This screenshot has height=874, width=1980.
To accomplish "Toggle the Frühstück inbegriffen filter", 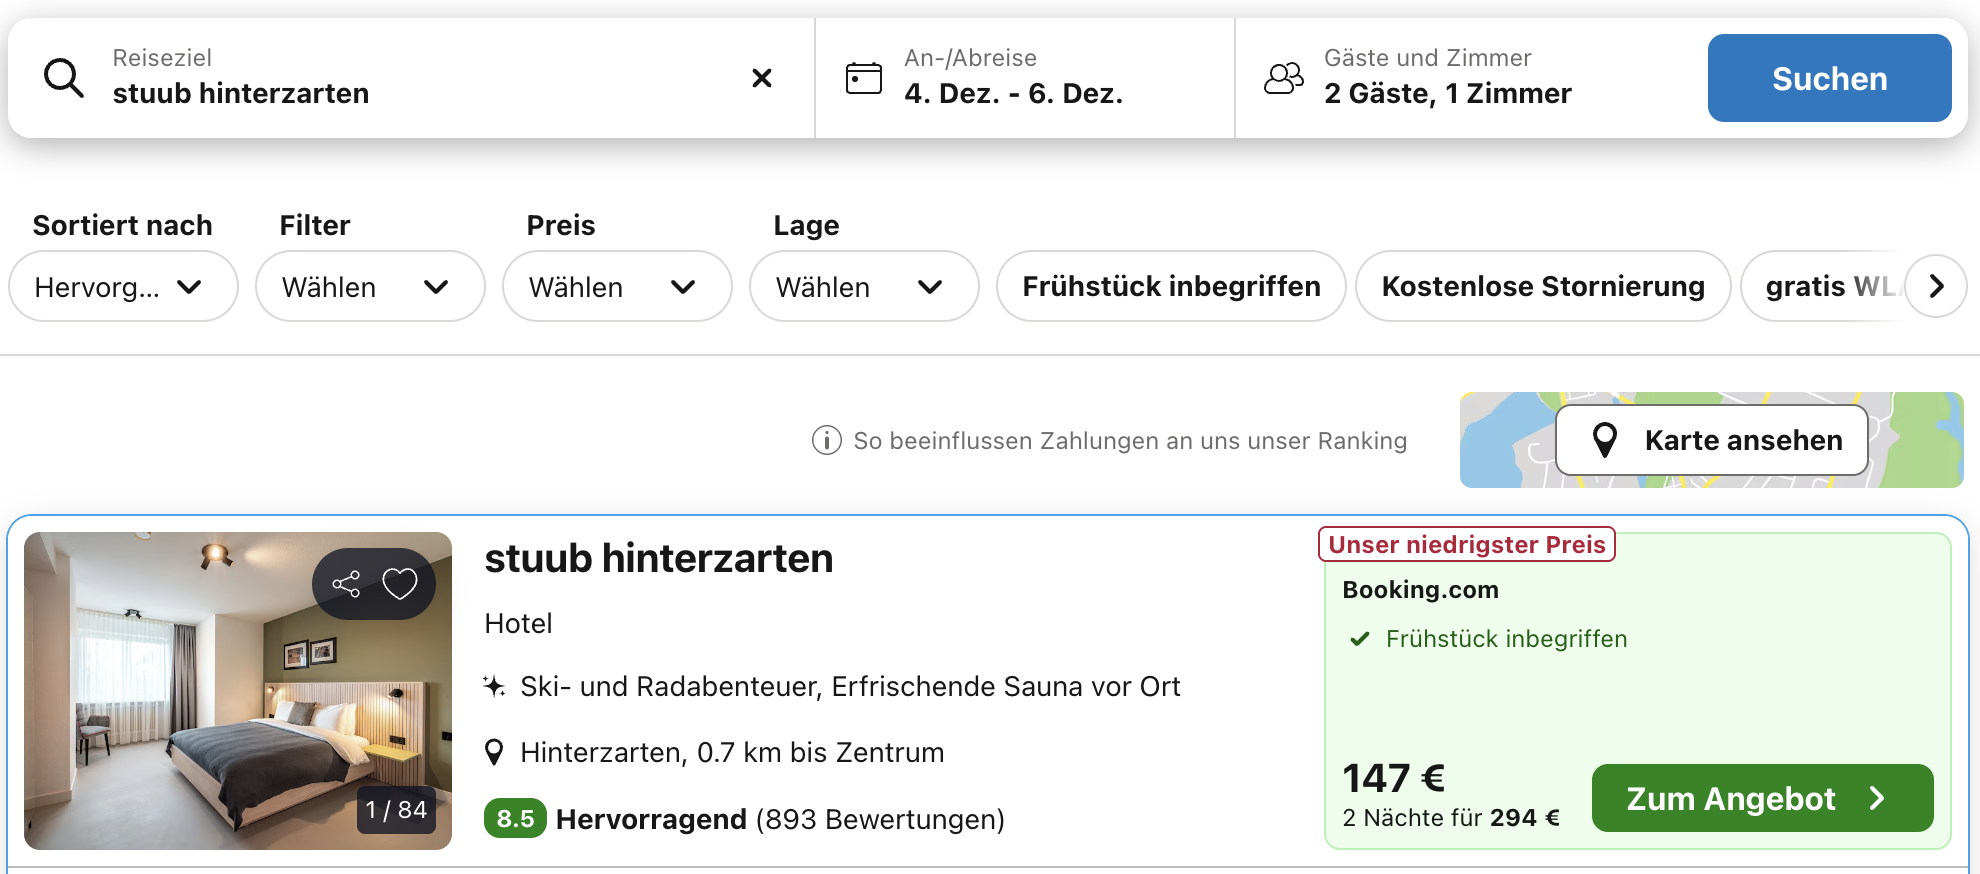I will tap(1171, 287).
